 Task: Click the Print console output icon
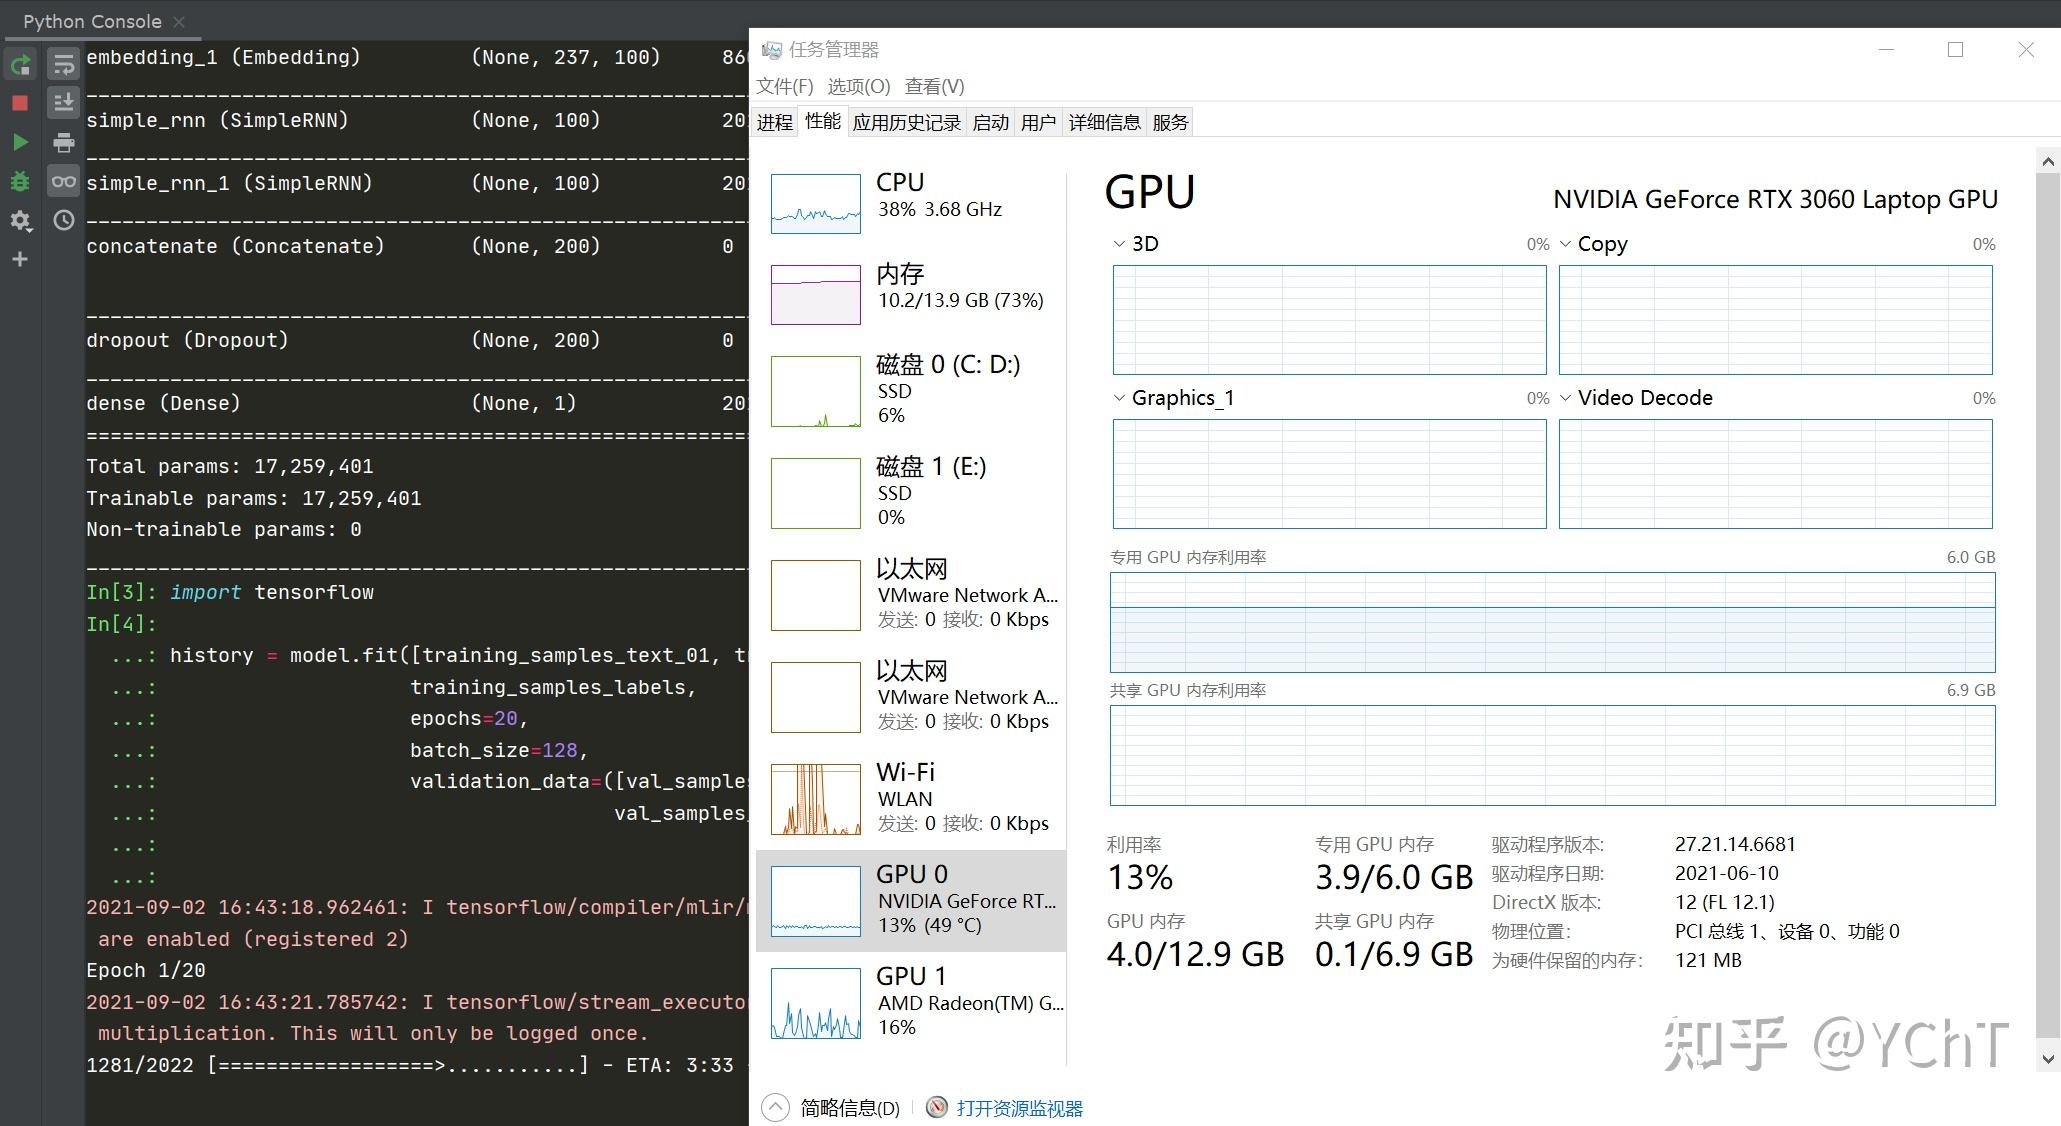click(x=63, y=141)
